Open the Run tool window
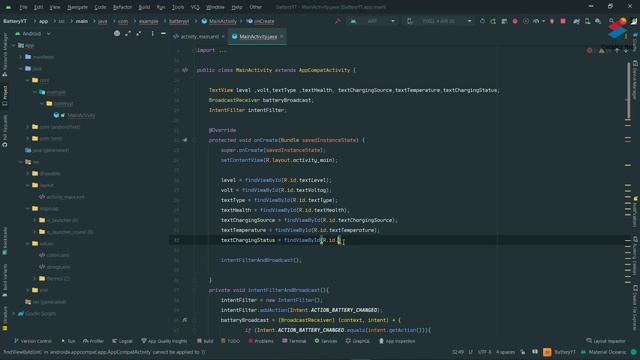The image size is (640, 360). click(x=68, y=341)
